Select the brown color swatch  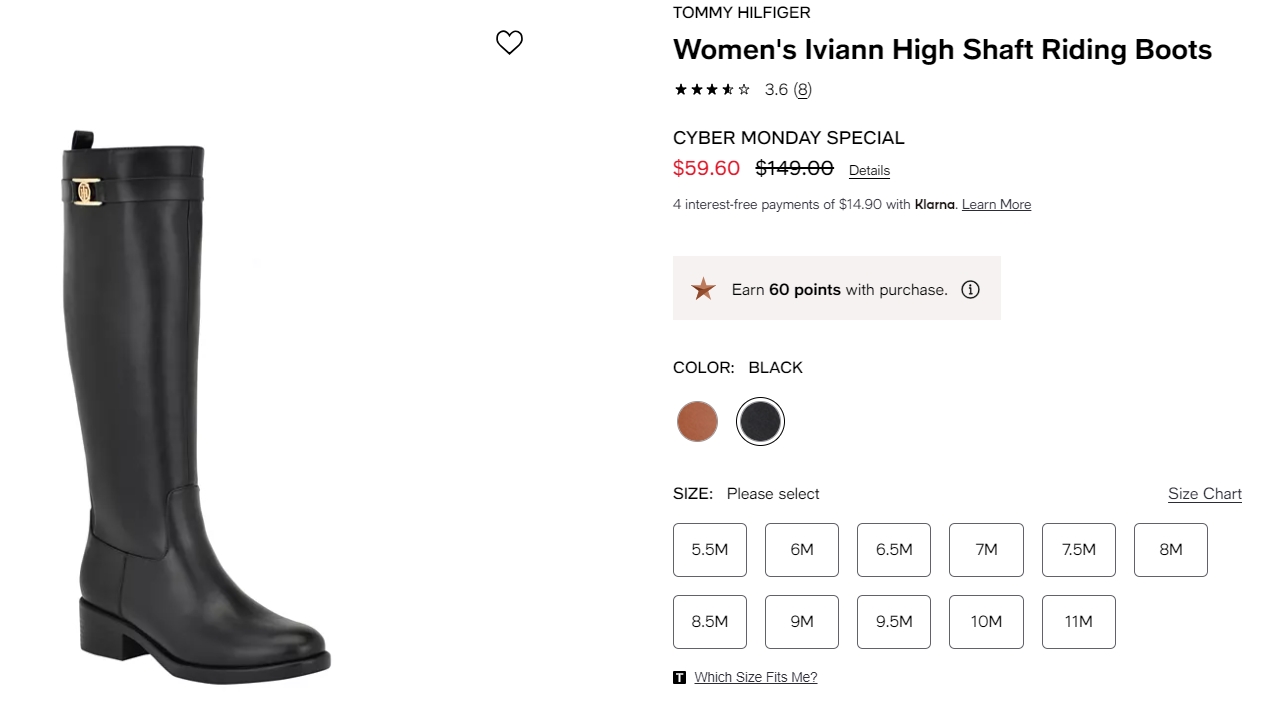697,421
